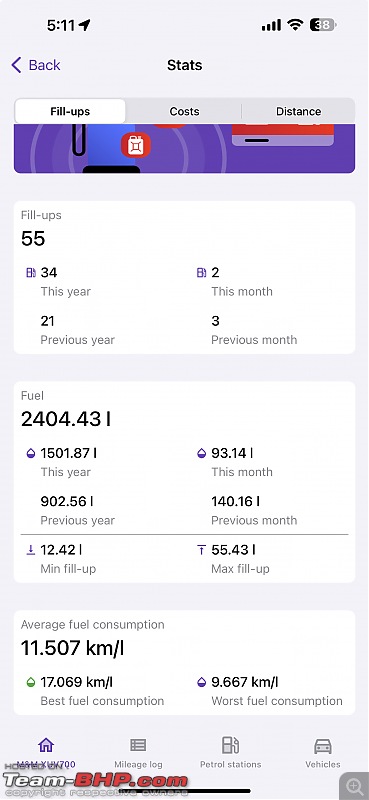Viewport: 369px width, 800px height.
Task: Open the Petrol stations tab
Action: click(x=230, y=753)
